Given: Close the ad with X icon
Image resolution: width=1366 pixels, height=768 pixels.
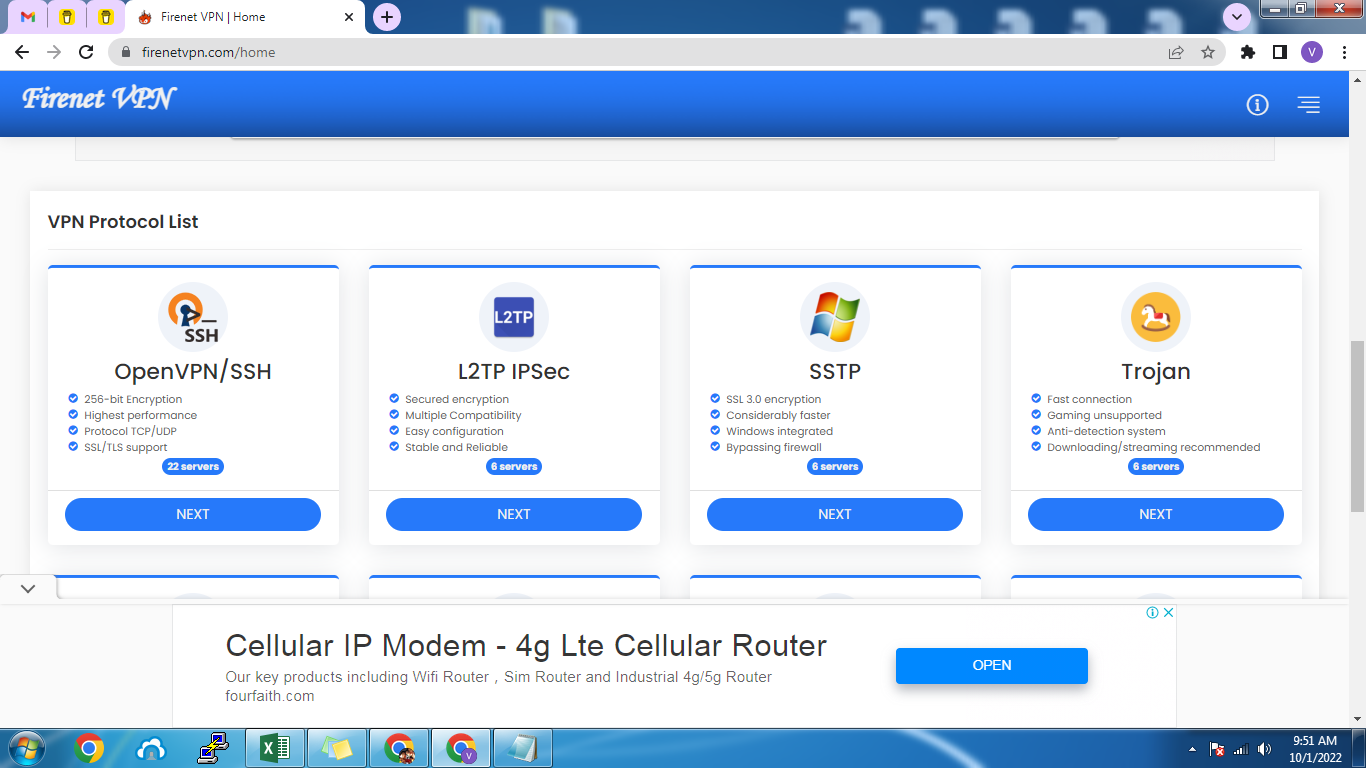Looking at the screenshot, I should tap(1167, 612).
